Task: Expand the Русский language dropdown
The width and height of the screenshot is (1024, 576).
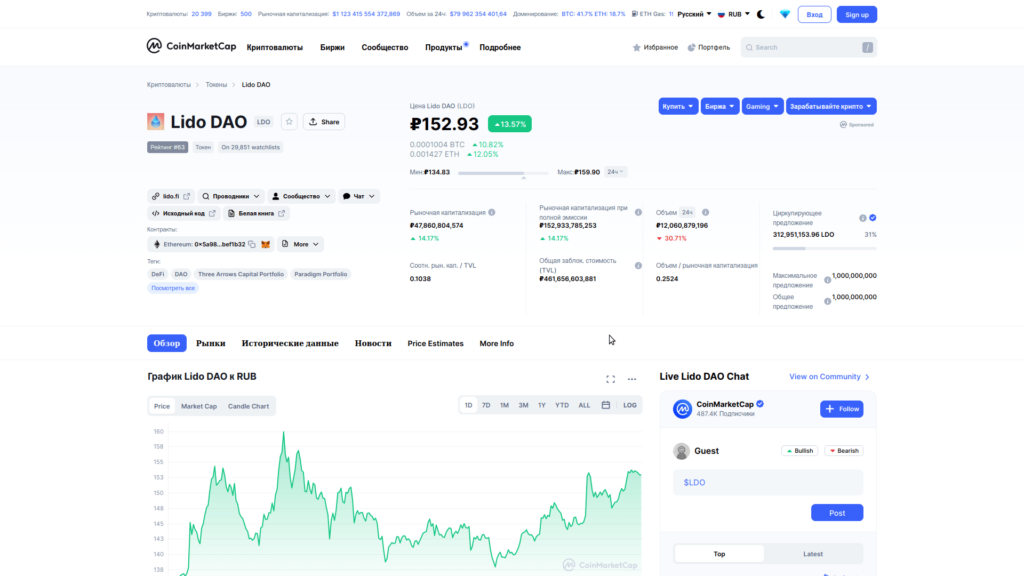Action: pyautogui.click(x=694, y=14)
